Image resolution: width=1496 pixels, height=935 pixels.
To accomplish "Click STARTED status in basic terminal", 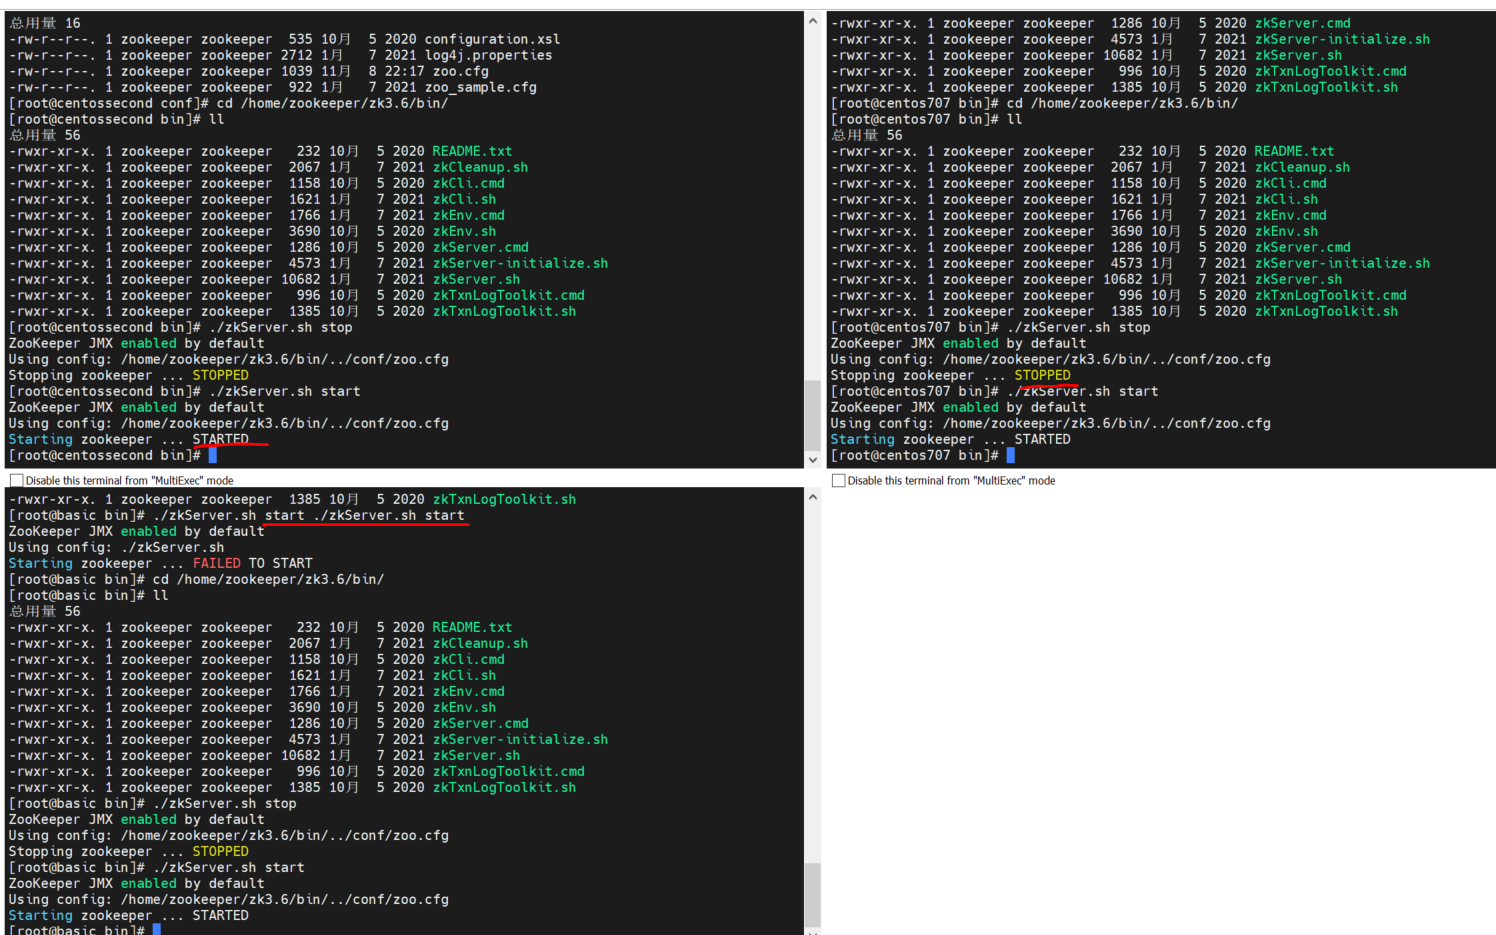I will click(220, 915).
